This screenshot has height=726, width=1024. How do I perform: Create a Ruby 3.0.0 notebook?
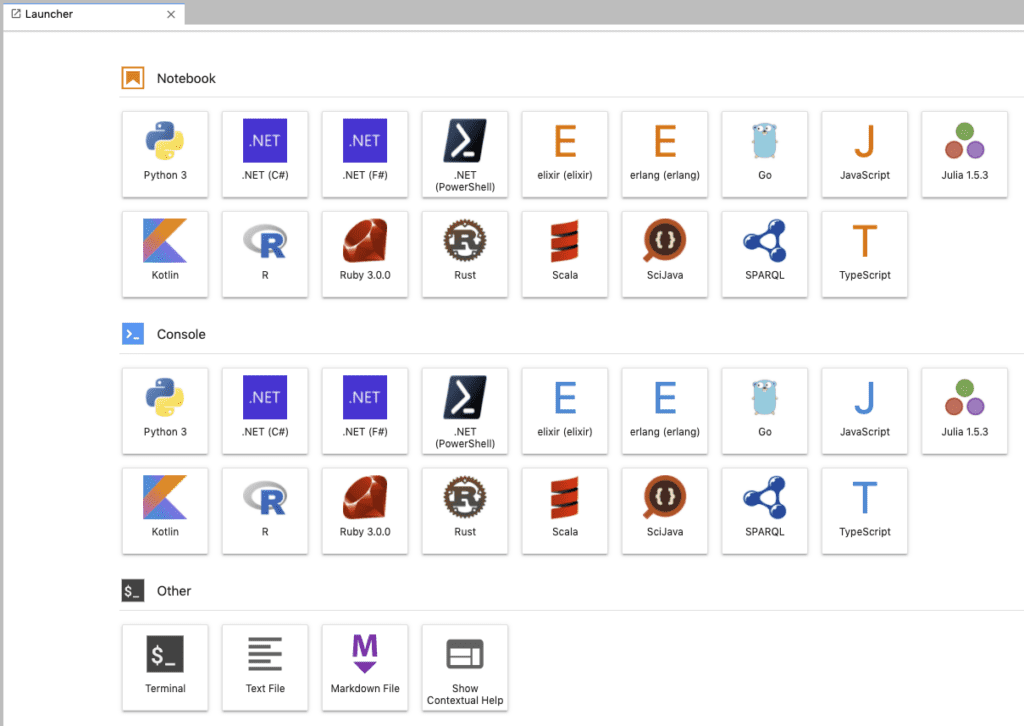(365, 254)
